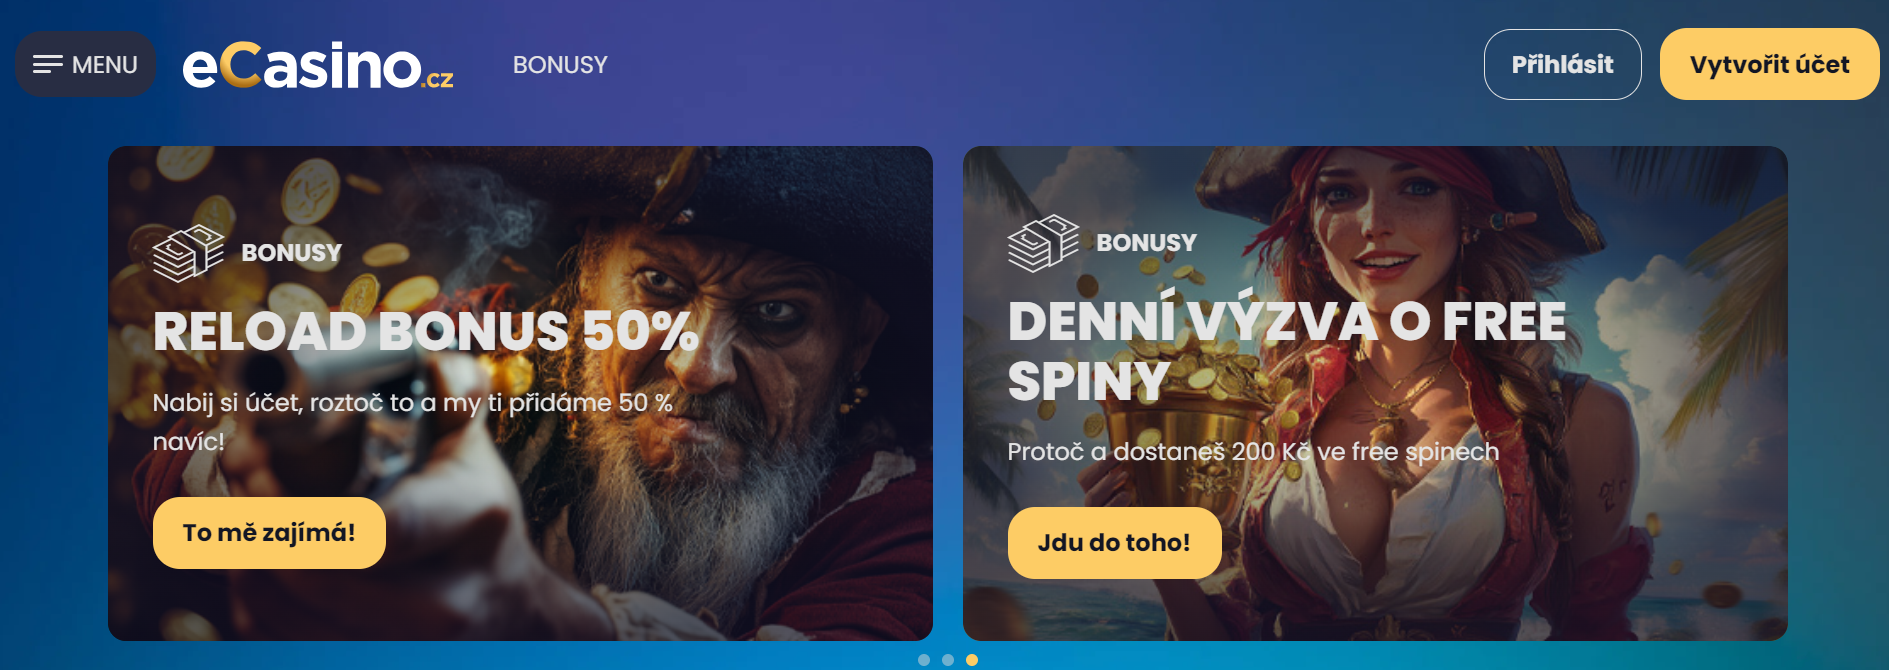Select BONUSY label on Denní výzva banner
The width and height of the screenshot is (1889, 670).
coord(1146,243)
